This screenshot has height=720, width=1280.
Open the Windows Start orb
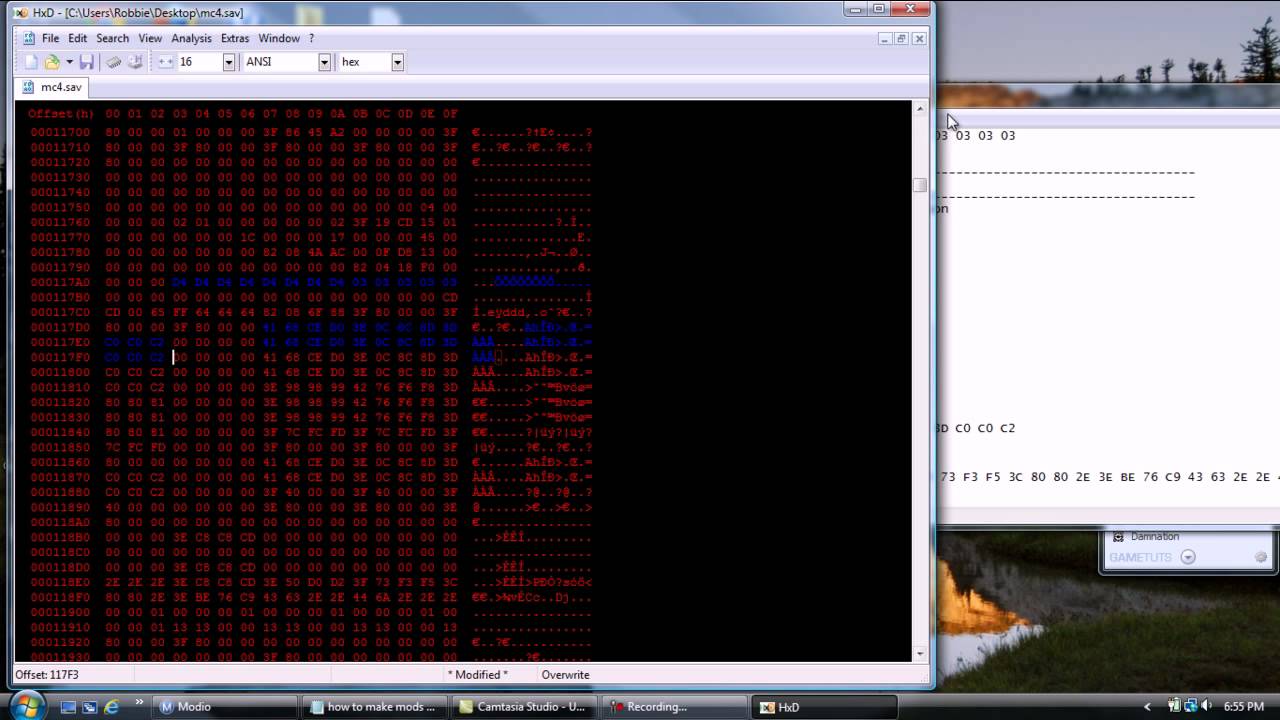click(x=26, y=705)
